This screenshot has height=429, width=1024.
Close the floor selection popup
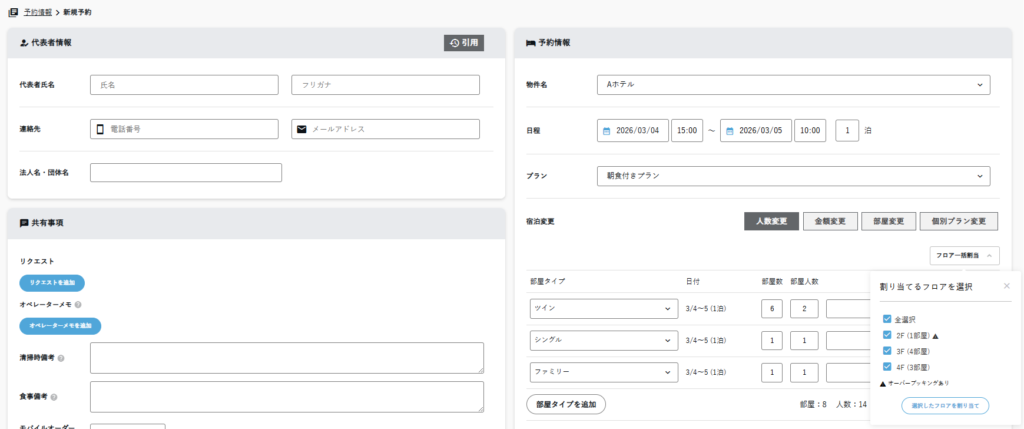click(x=1006, y=286)
